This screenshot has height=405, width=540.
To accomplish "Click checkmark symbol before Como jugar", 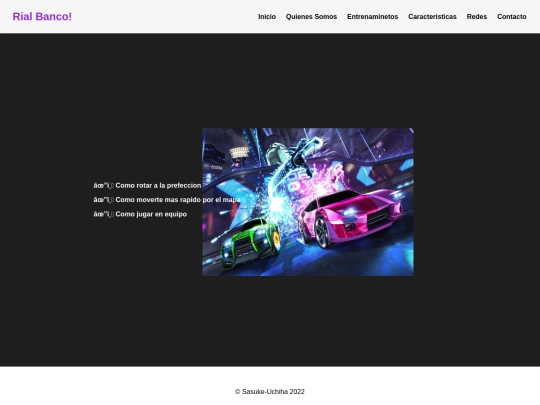I will (x=104, y=214).
